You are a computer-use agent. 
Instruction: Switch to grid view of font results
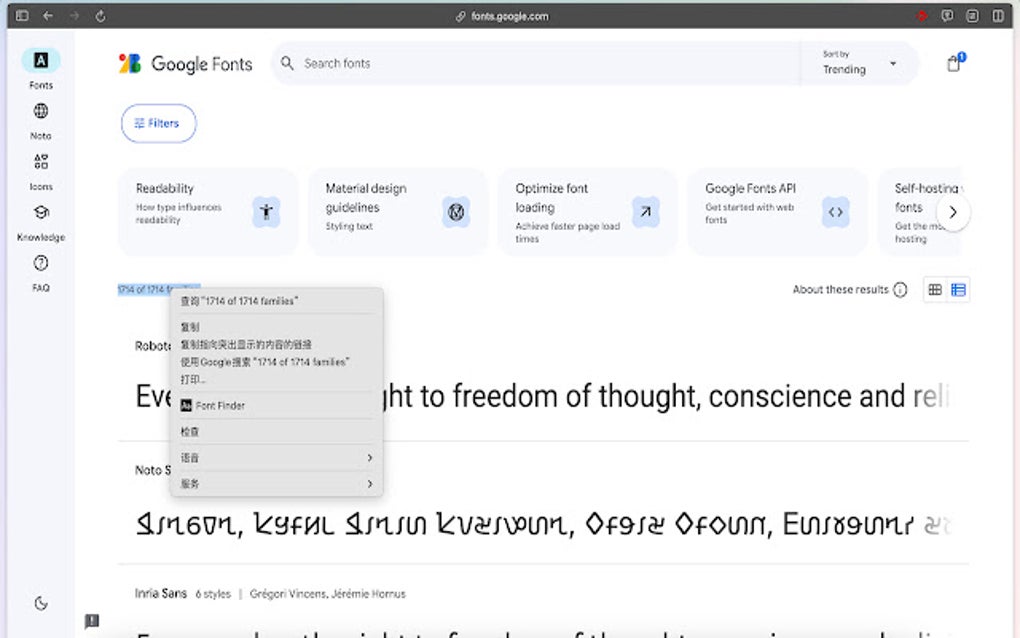(x=934, y=289)
